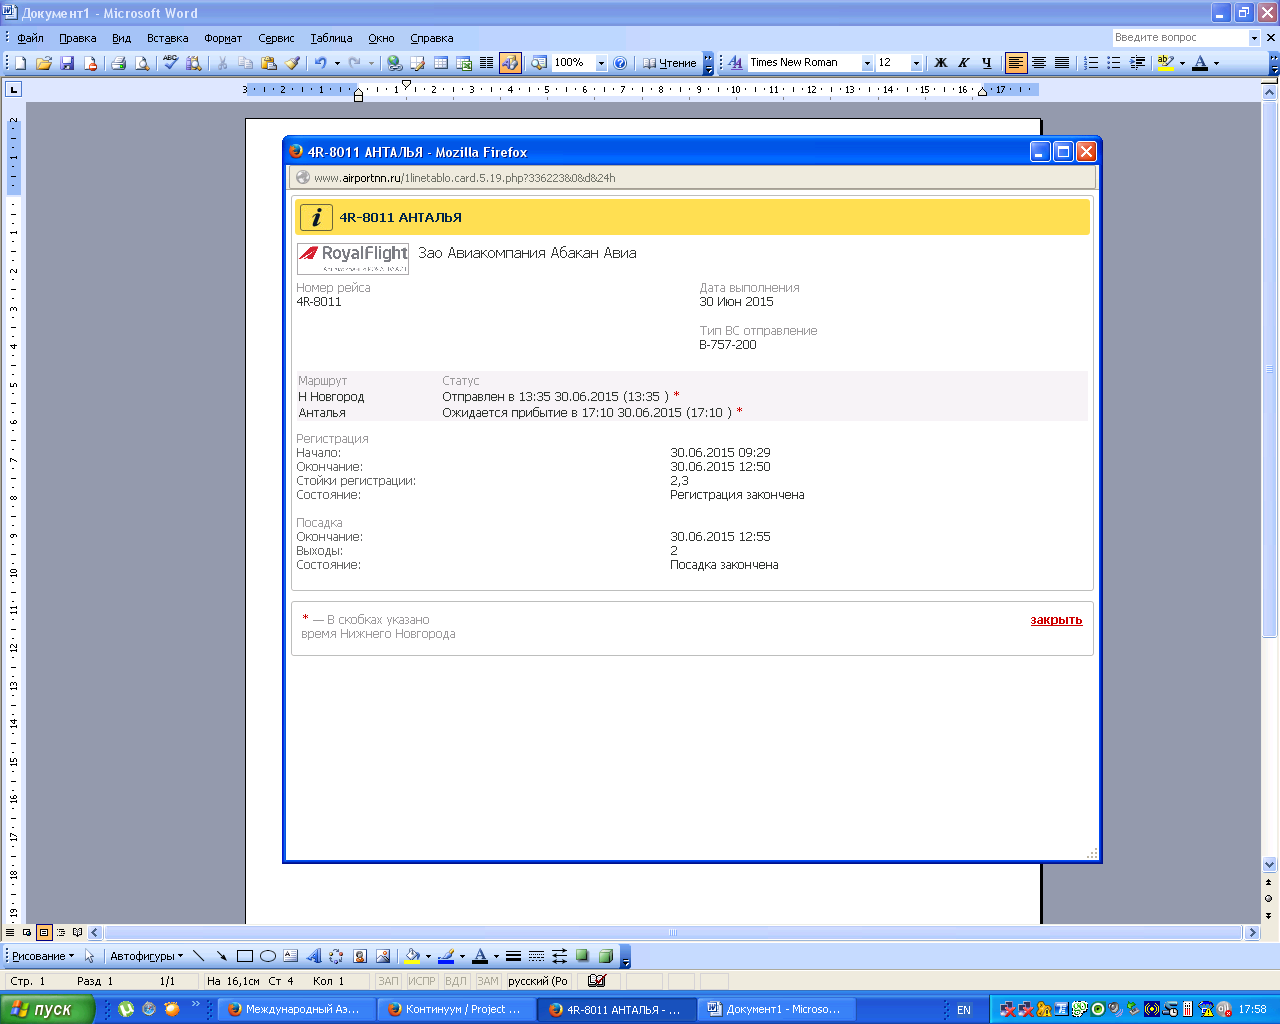Screen dimensions: 1280x1024
Task: Open the Columns layout button
Action: point(487,63)
